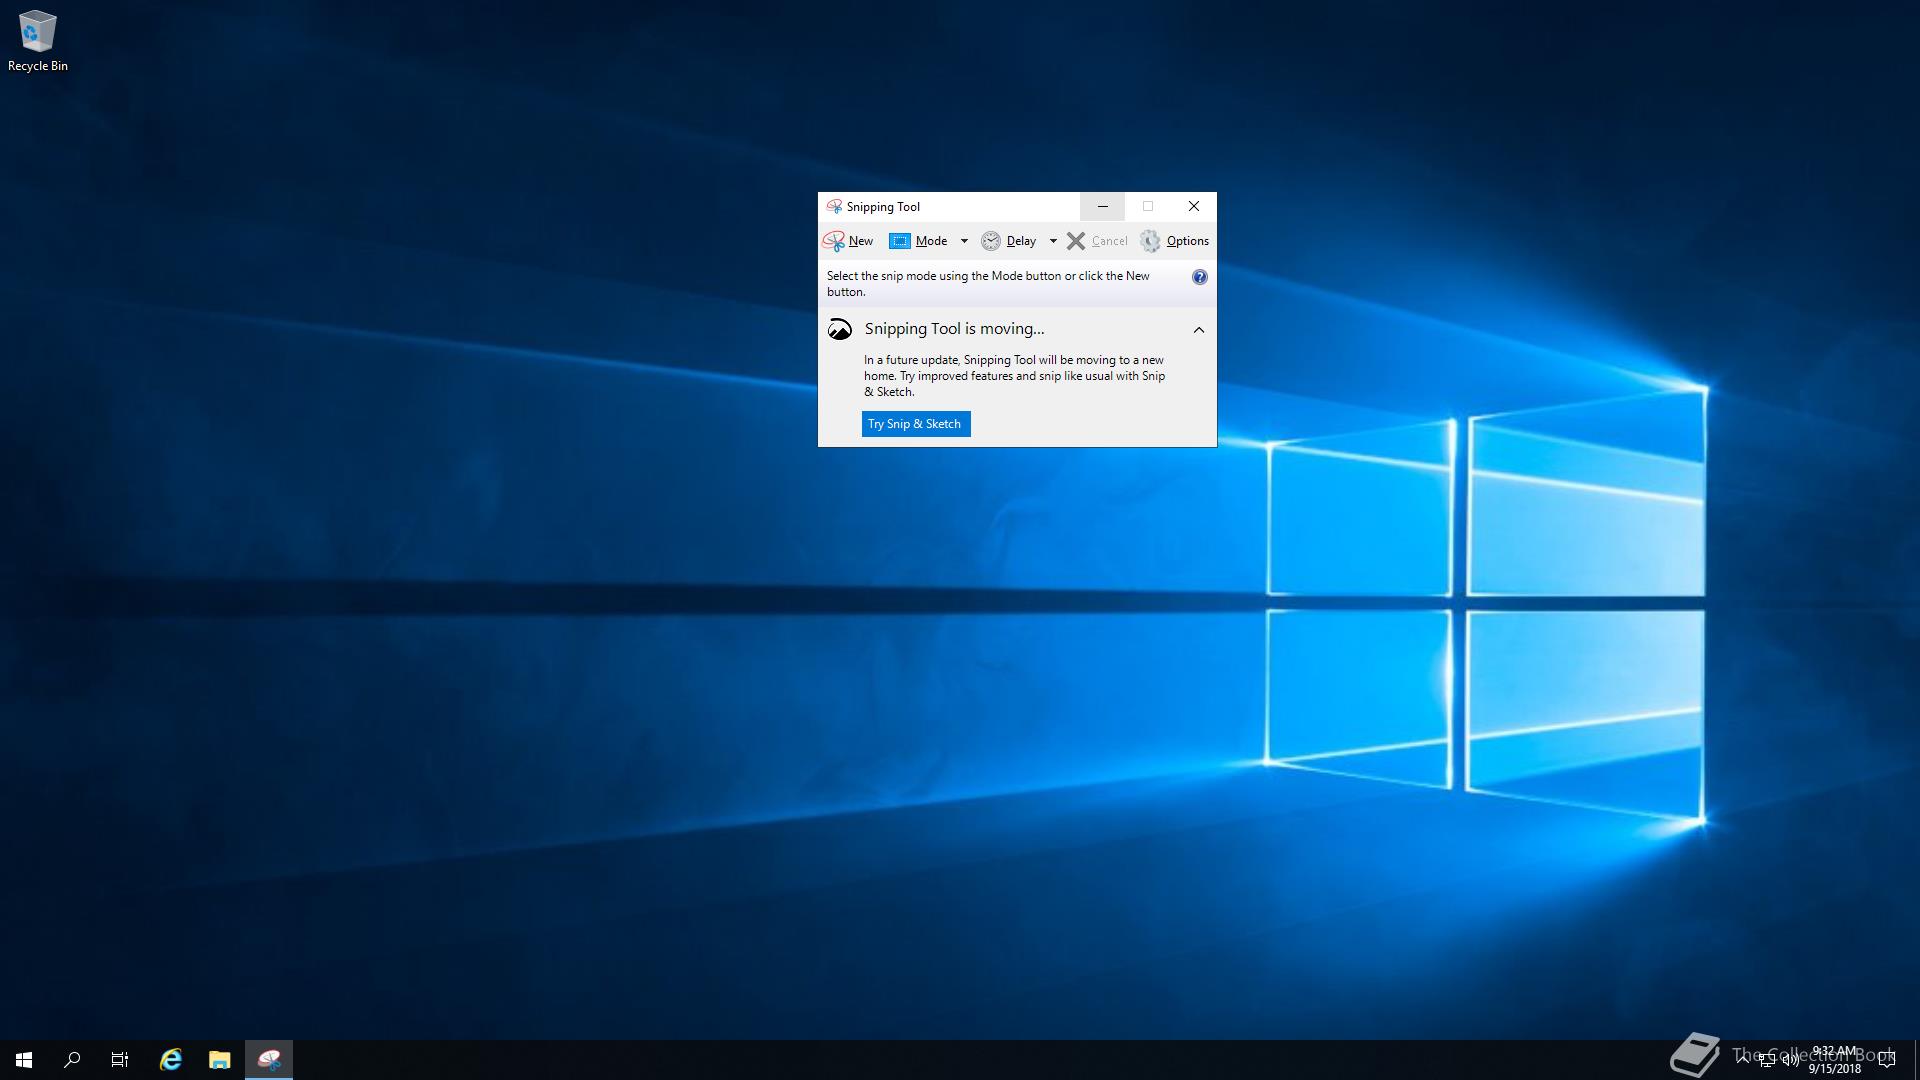
Task: Open the Windows Start menu
Action: [24, 1060]
